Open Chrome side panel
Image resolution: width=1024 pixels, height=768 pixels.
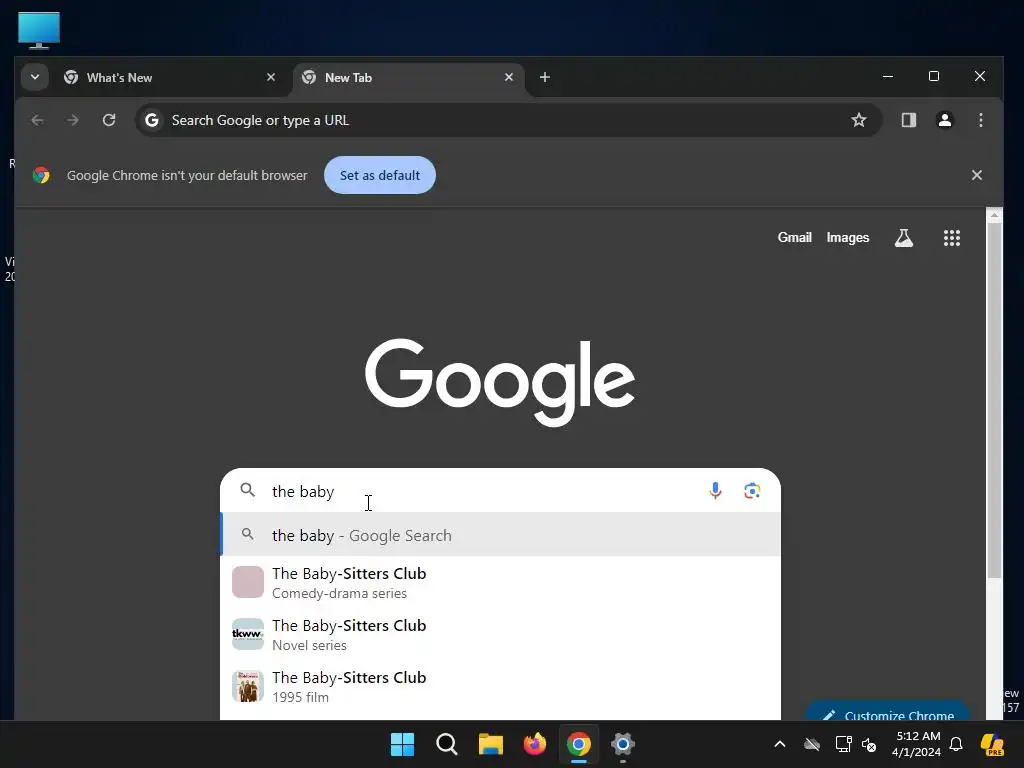(908, 120)
